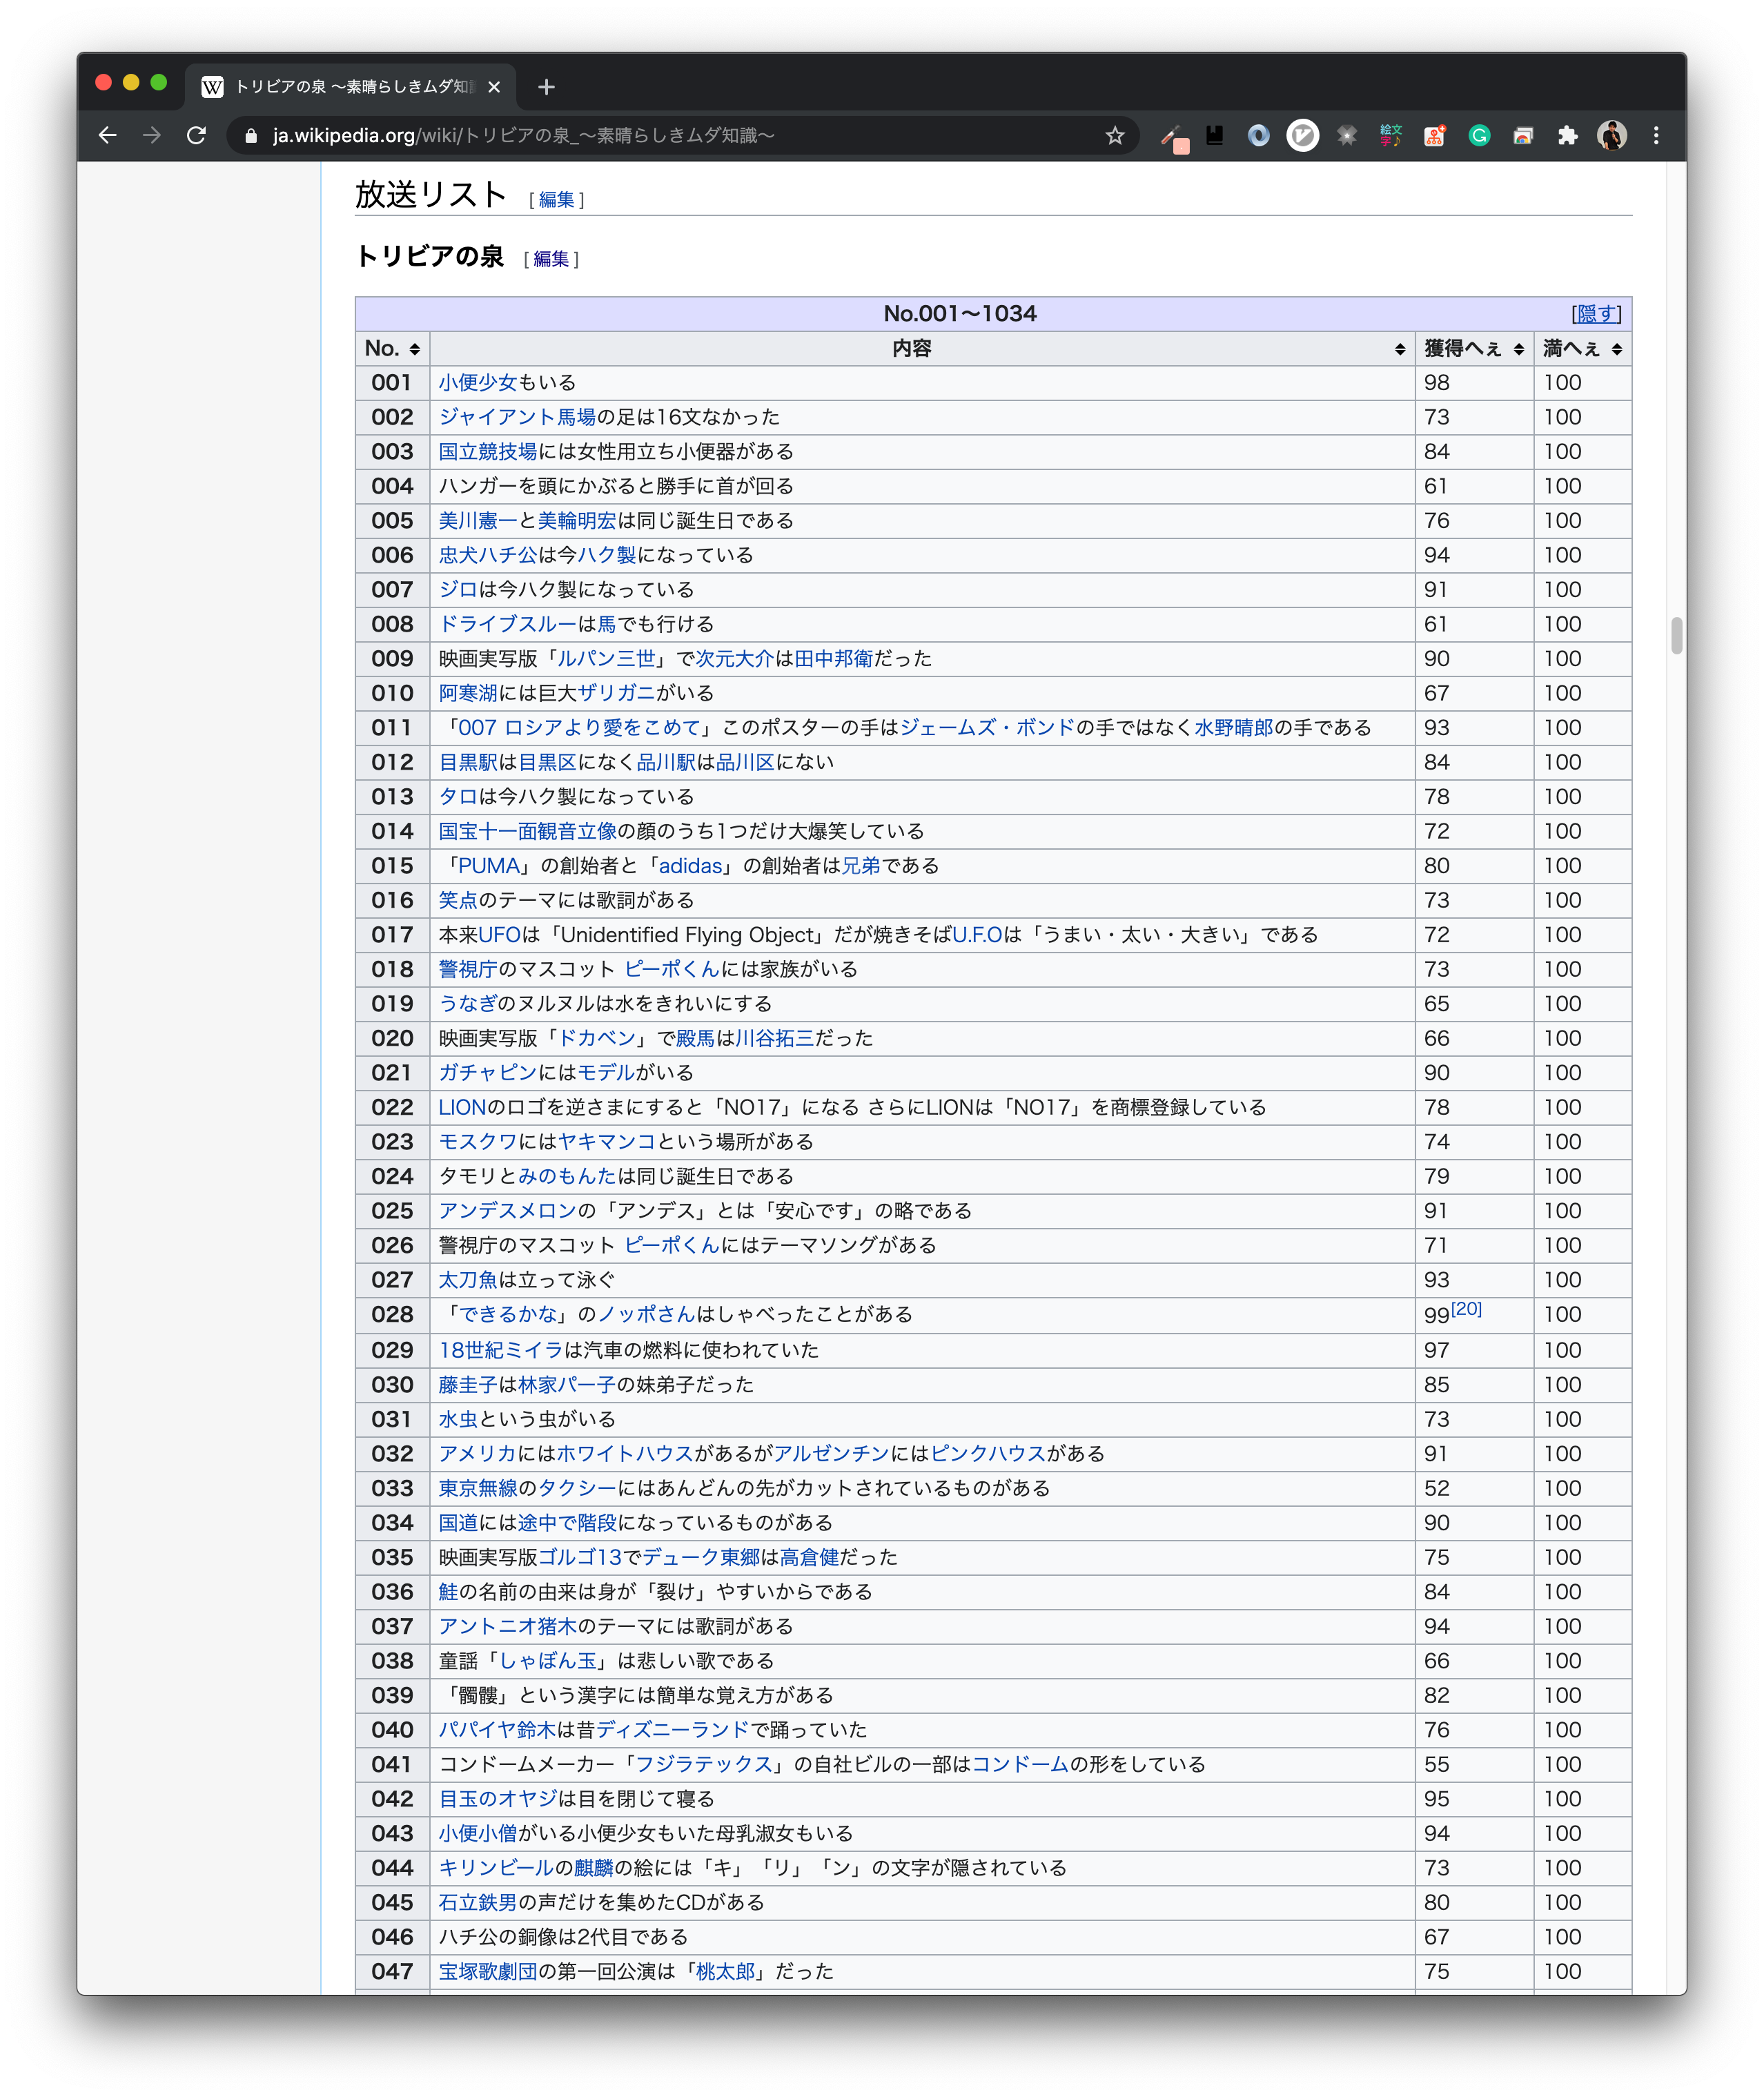
Task: Open the ドライブスルー link
Action: tap(508, 624)
